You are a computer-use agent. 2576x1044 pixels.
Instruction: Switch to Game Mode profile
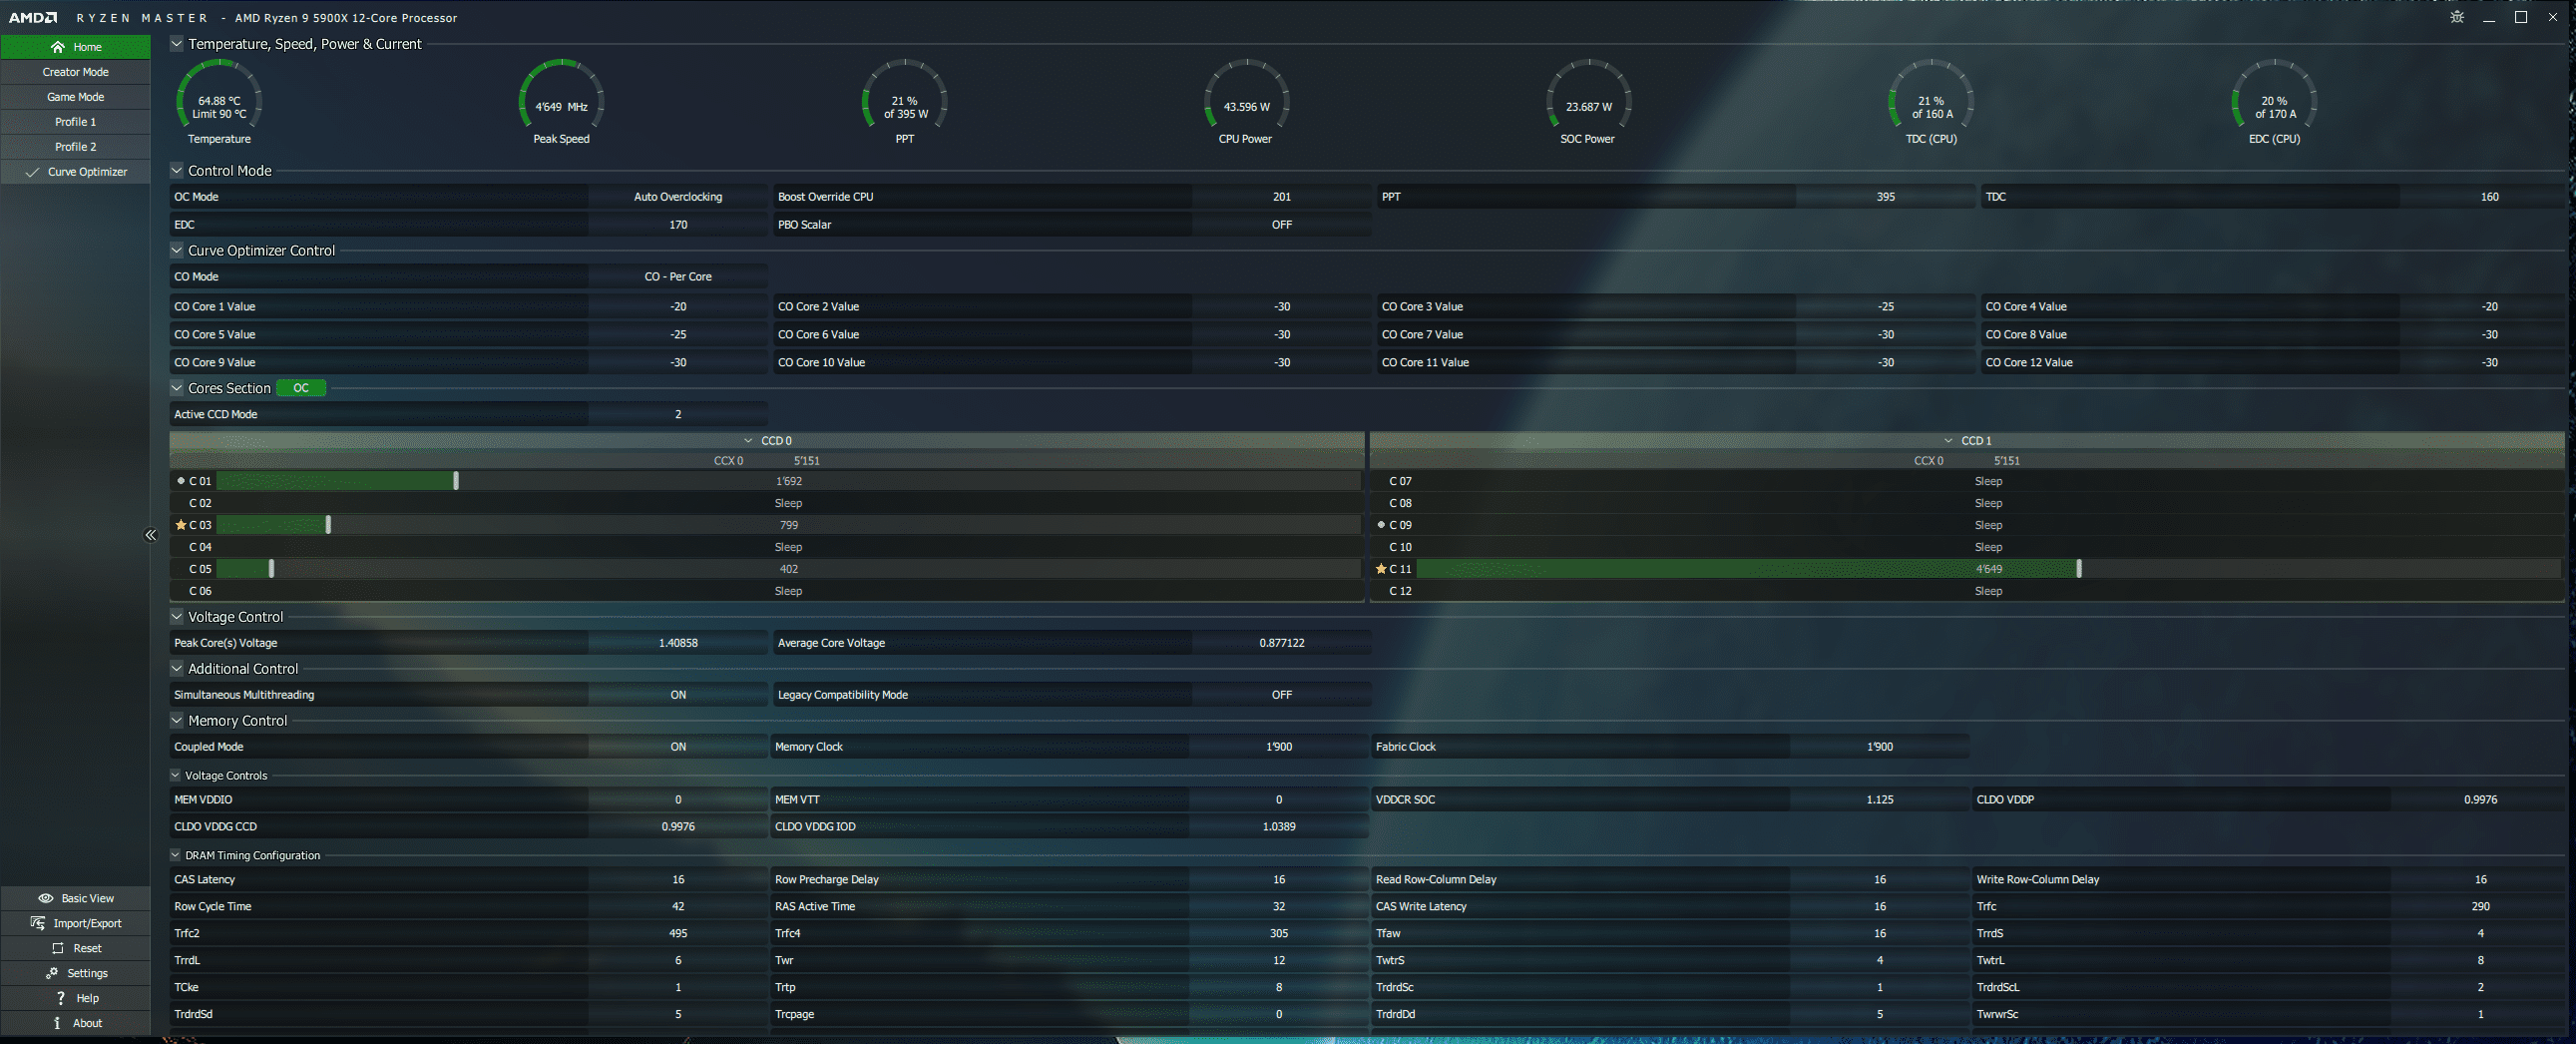[x=76, y=97]
